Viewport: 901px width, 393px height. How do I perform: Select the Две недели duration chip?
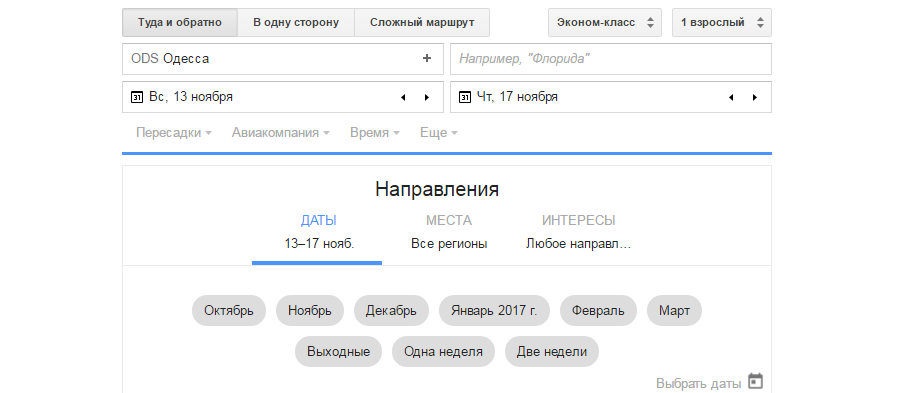click(x=552, y=352)
